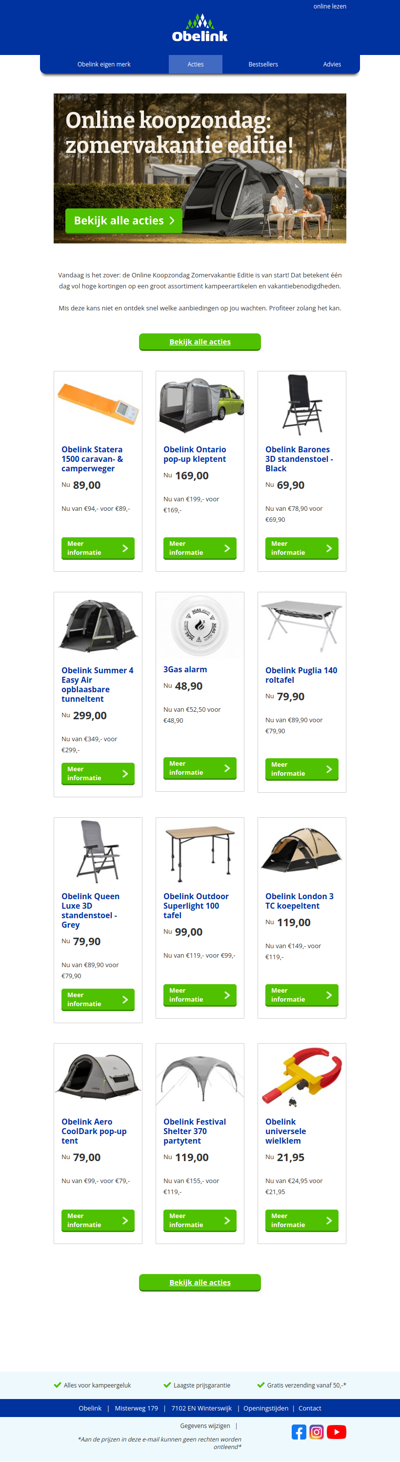Viewport: 400px width, 1462px height.
Task: Open the Bestsellers menu item
Action: (x=264, y=64)
